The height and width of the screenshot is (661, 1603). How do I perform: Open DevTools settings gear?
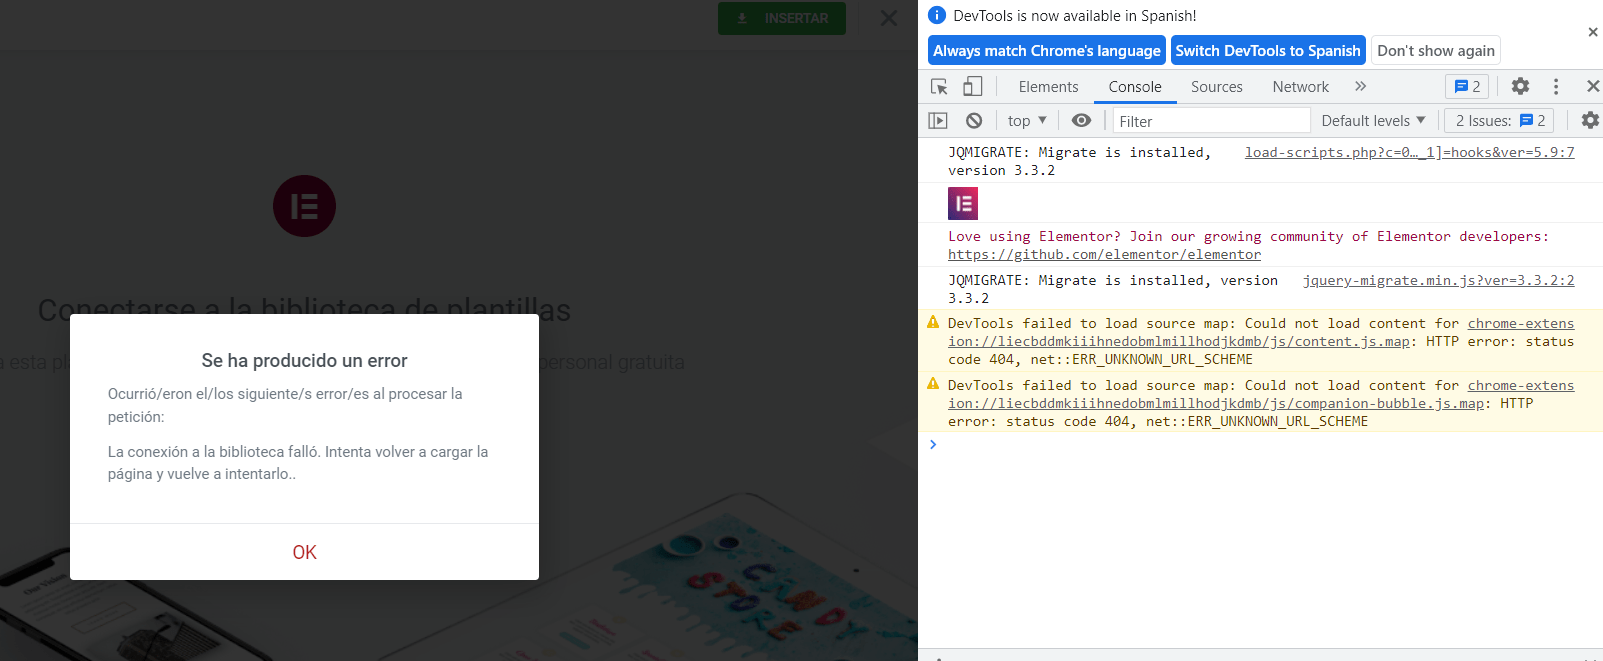coord(1520,86)
